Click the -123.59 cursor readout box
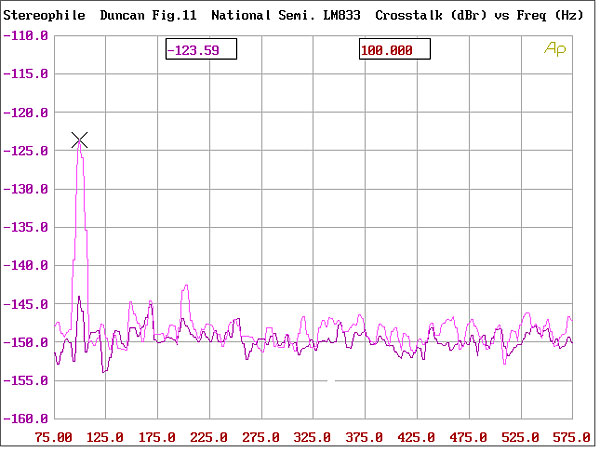 coord(201,49)
